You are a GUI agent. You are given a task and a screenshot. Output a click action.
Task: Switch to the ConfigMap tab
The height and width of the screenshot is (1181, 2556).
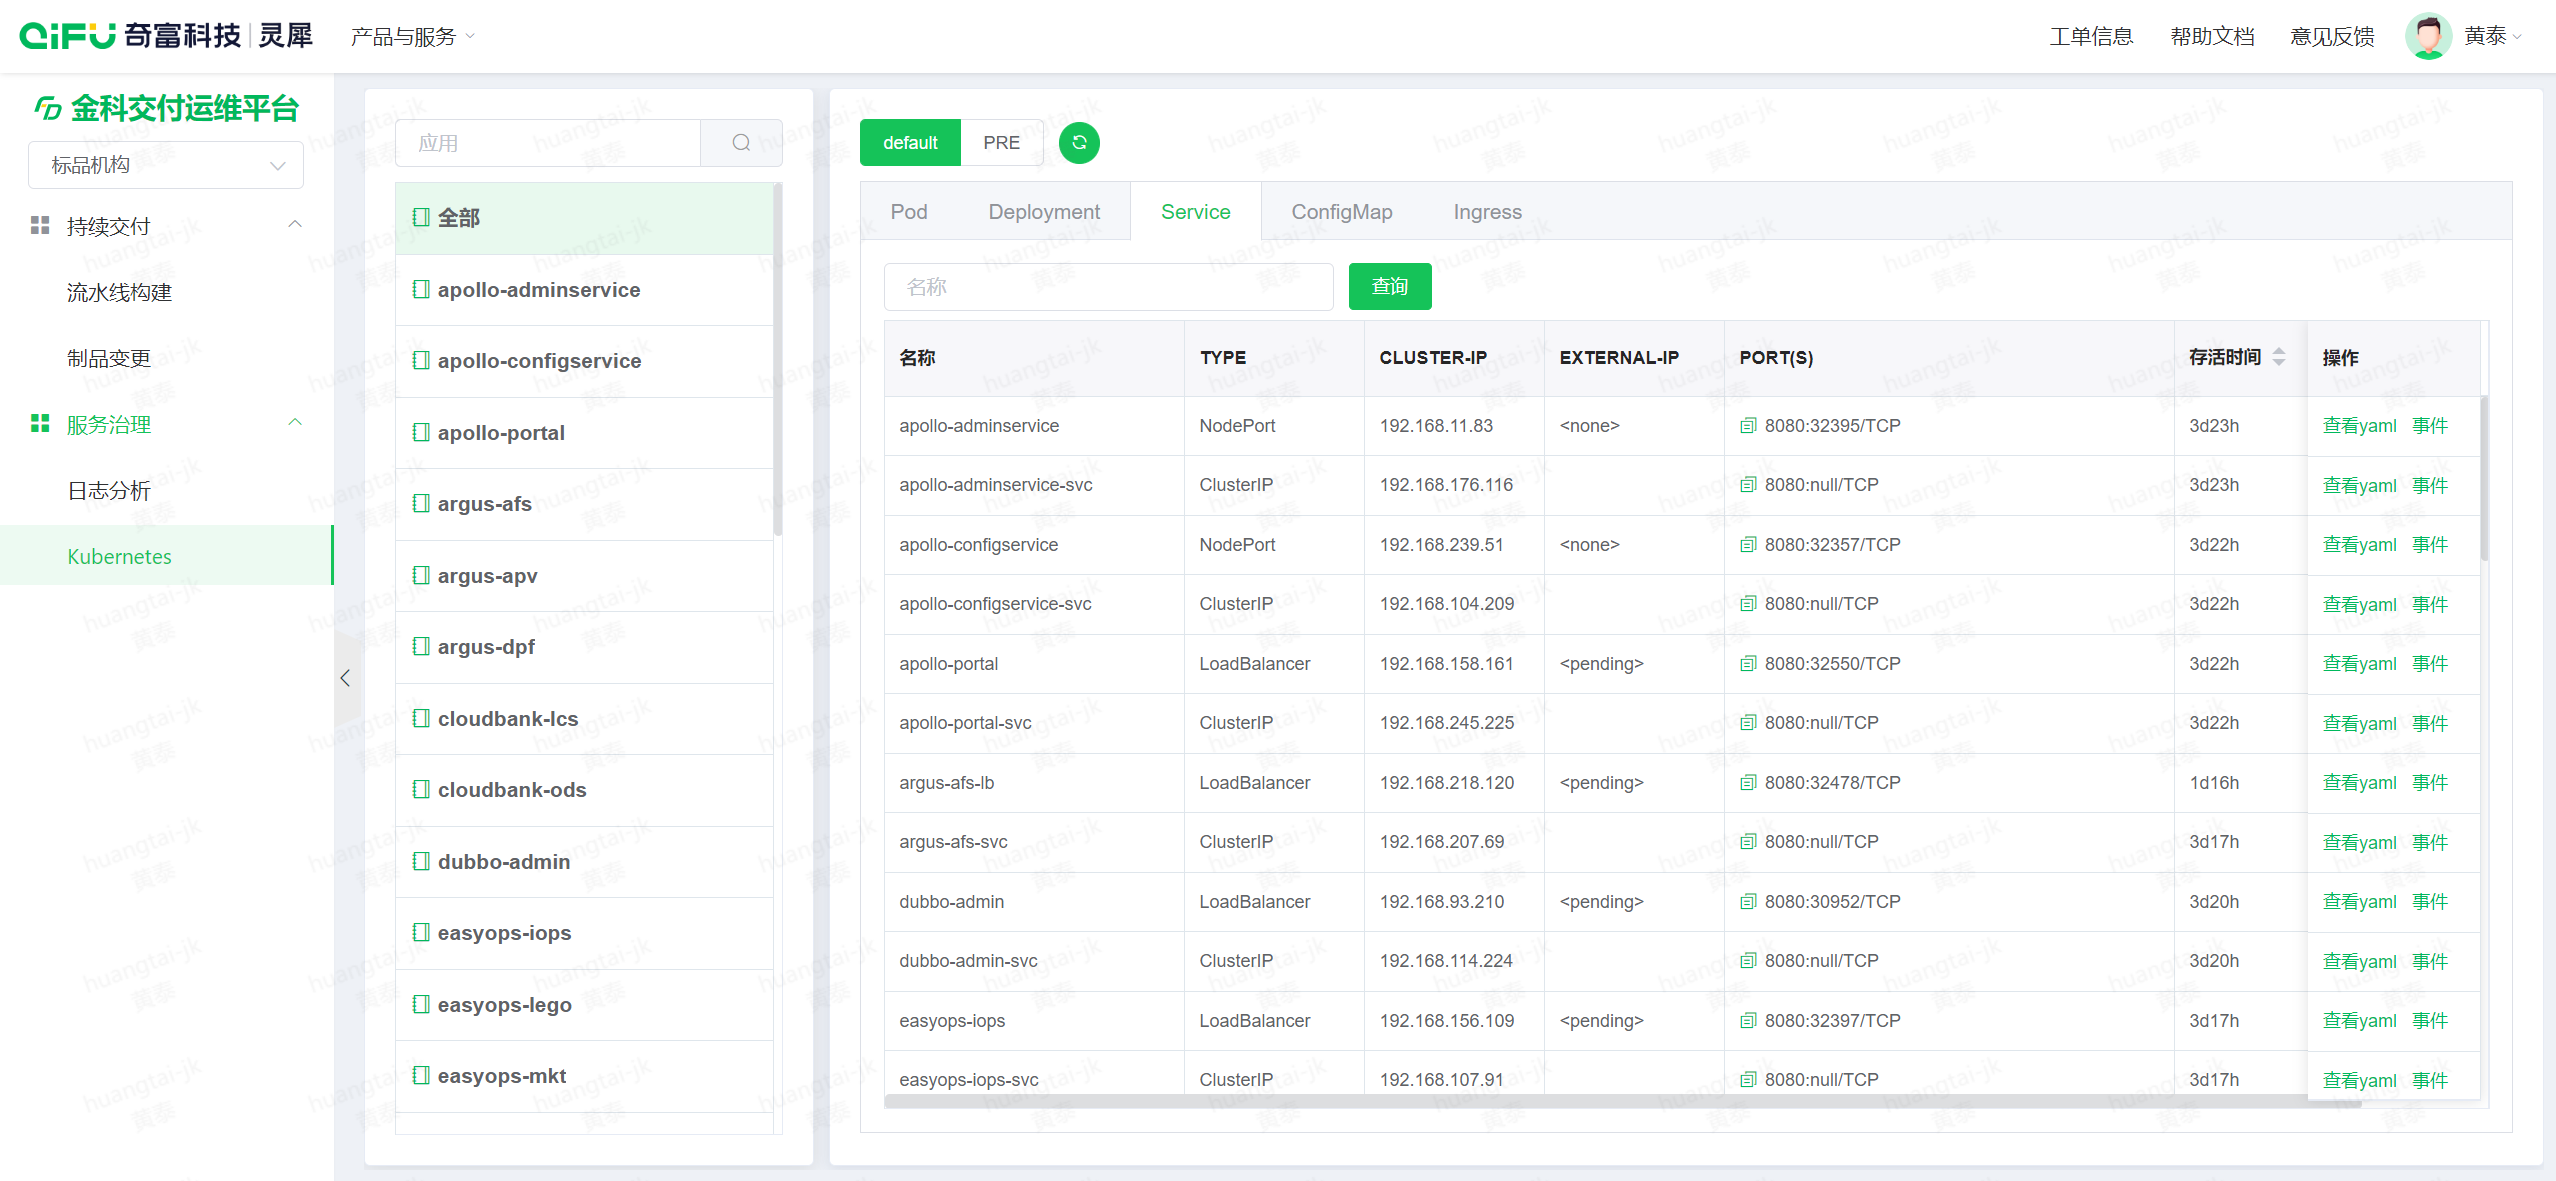point(1341,212)
